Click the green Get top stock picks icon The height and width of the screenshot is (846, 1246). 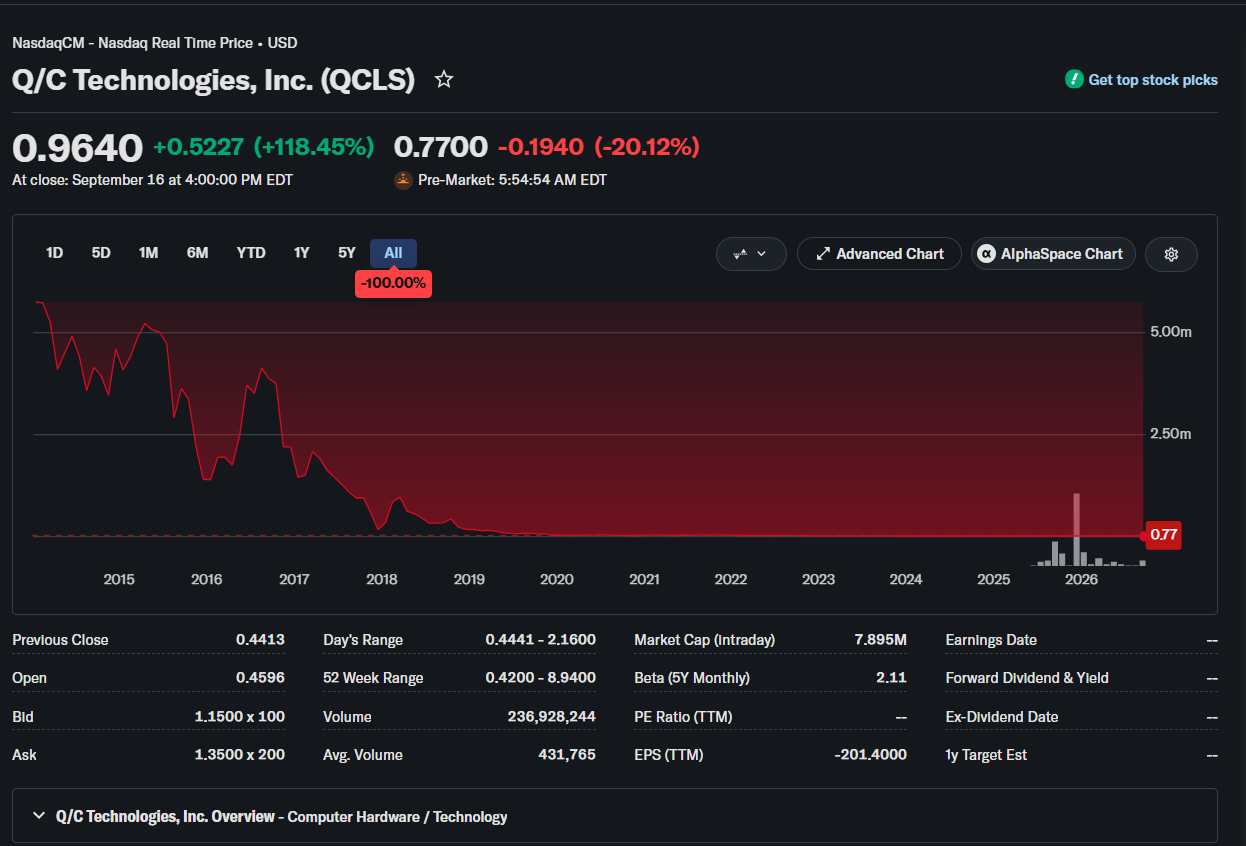[1074, 79]
